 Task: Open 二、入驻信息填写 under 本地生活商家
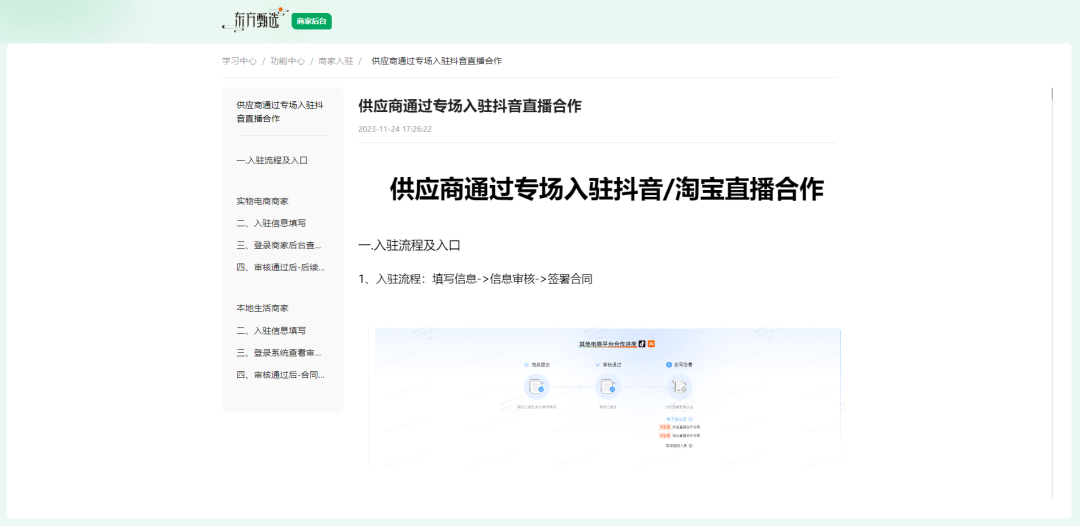[271, 330]
